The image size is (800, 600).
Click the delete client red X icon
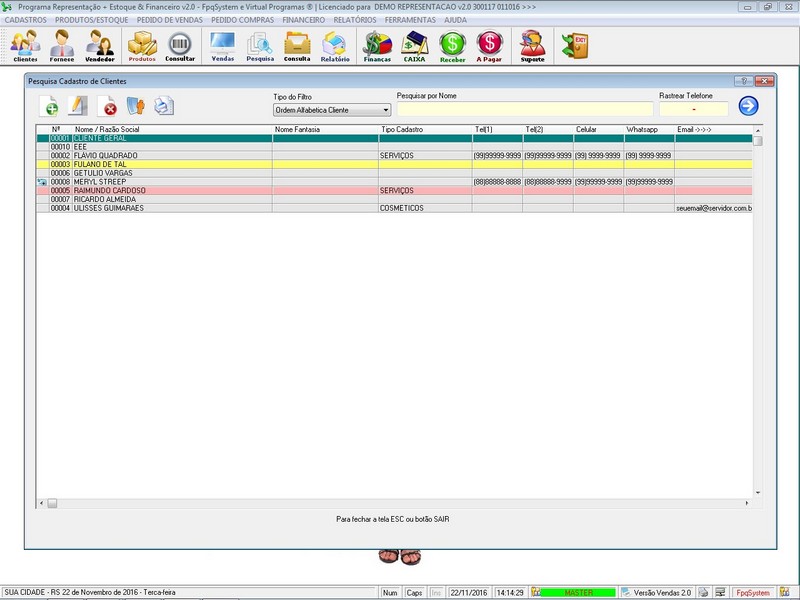click(106, 106)
